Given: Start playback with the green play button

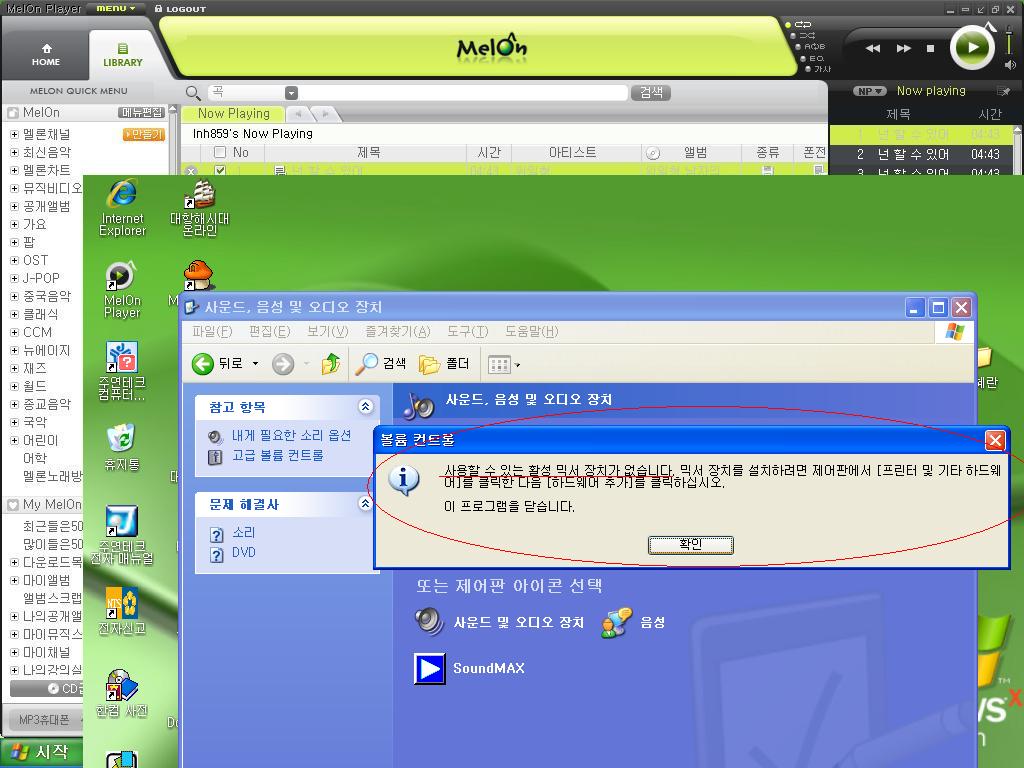Looking at the screenshot, I should [972, 48].
